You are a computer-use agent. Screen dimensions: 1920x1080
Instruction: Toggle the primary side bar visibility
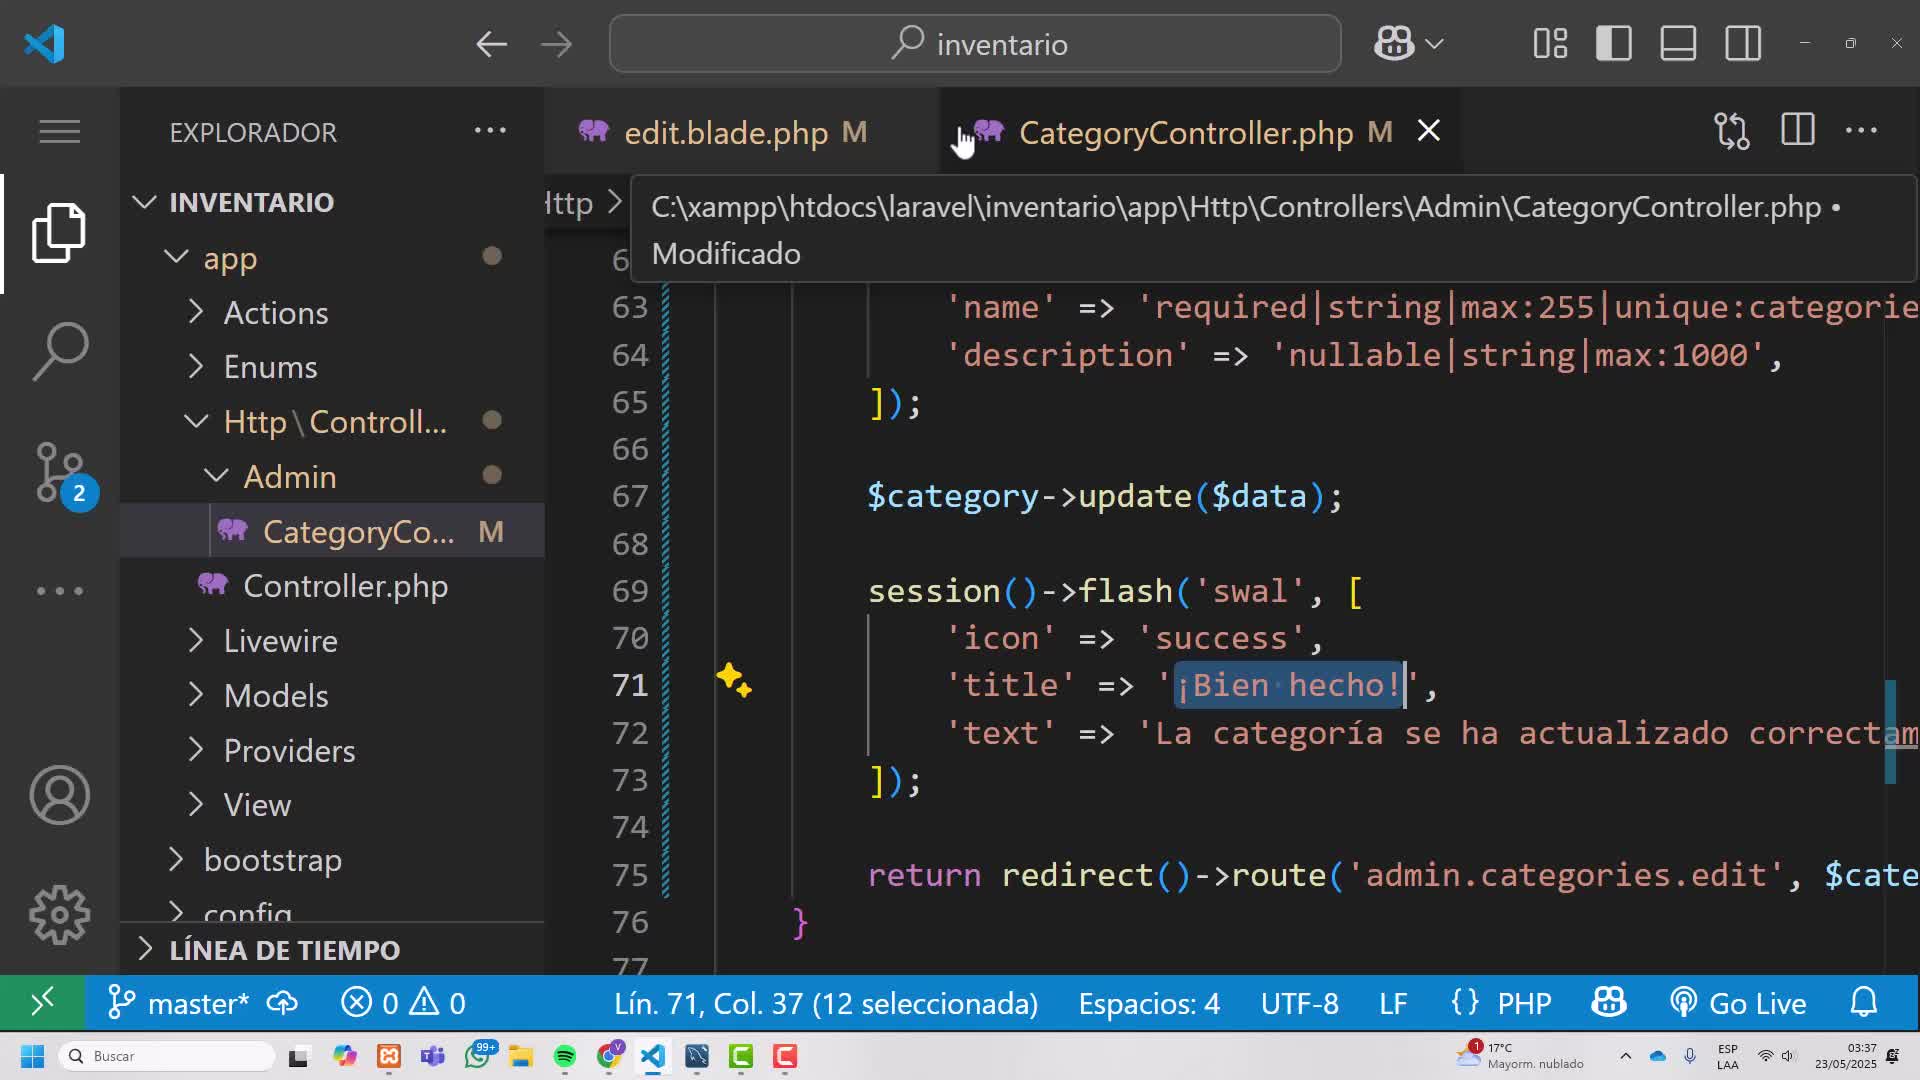(1614, 44)
